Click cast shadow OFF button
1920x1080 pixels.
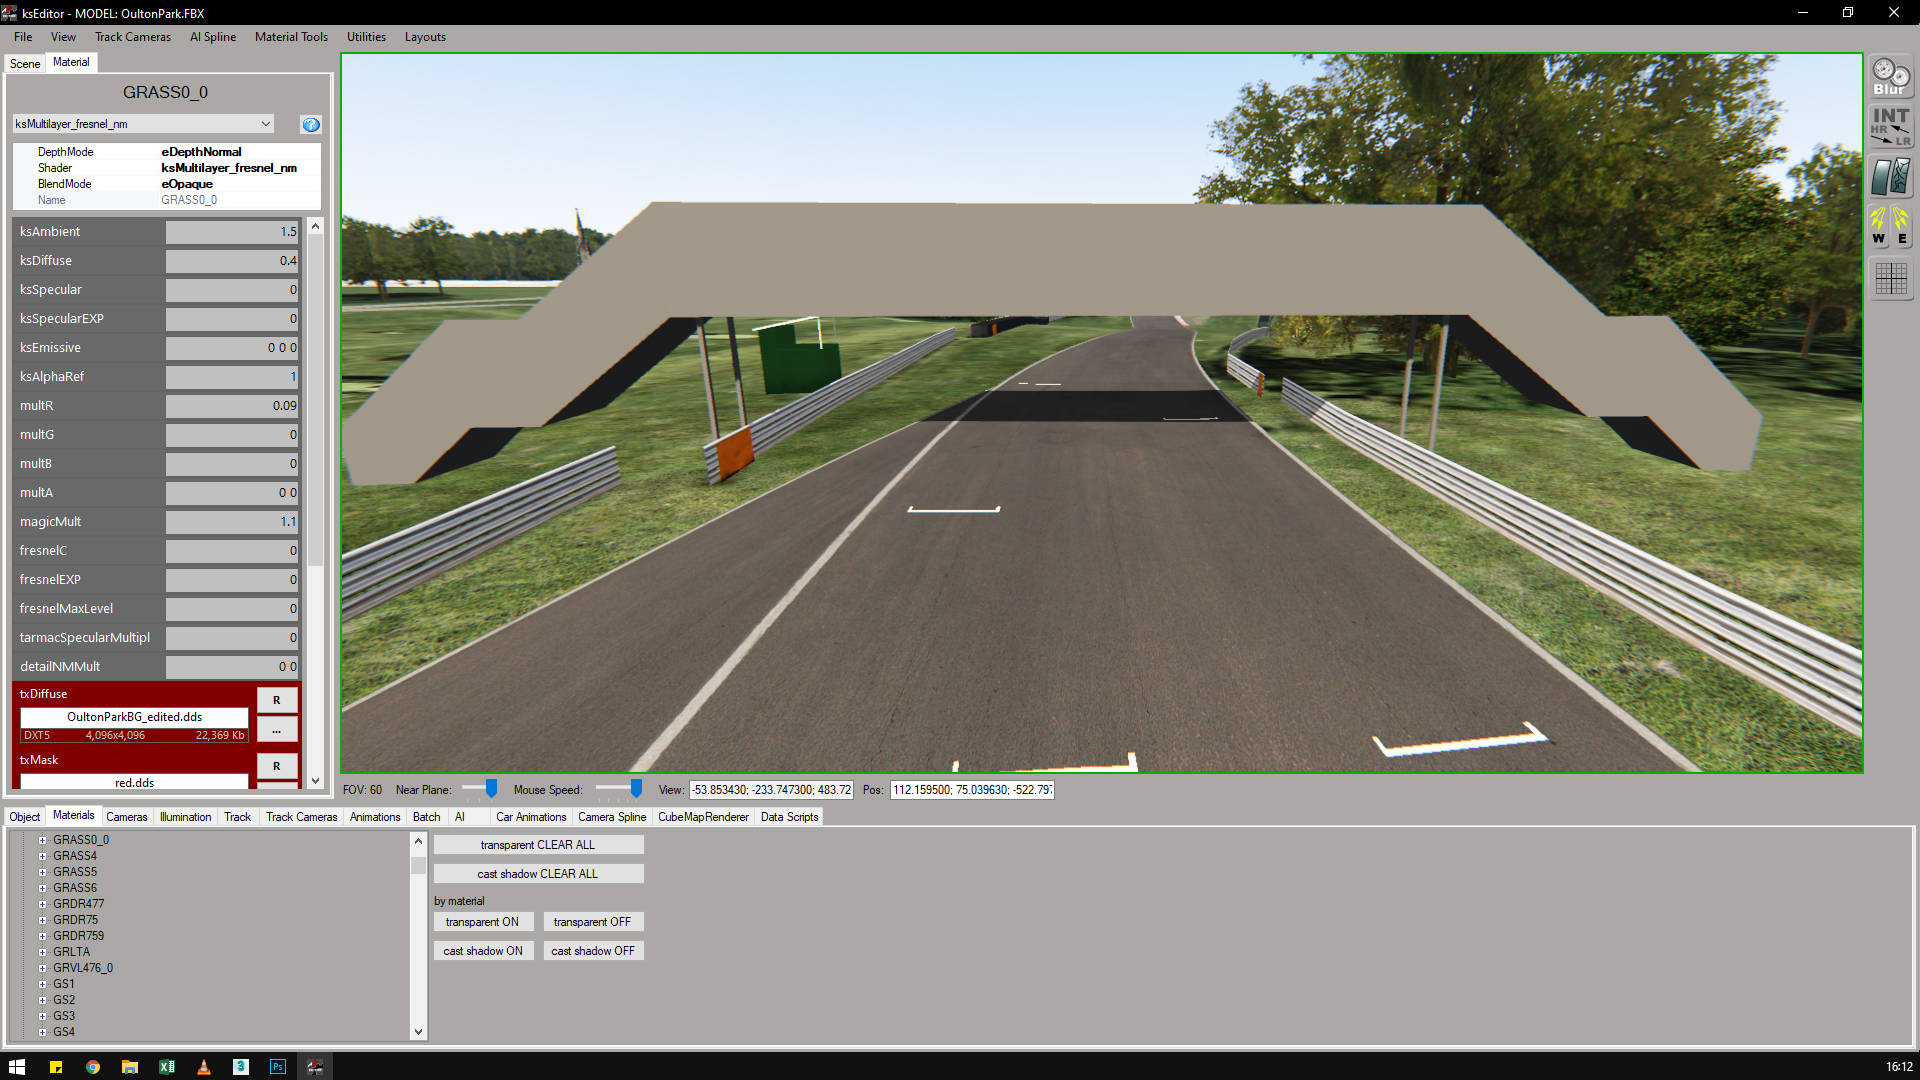tap(593, 951)
